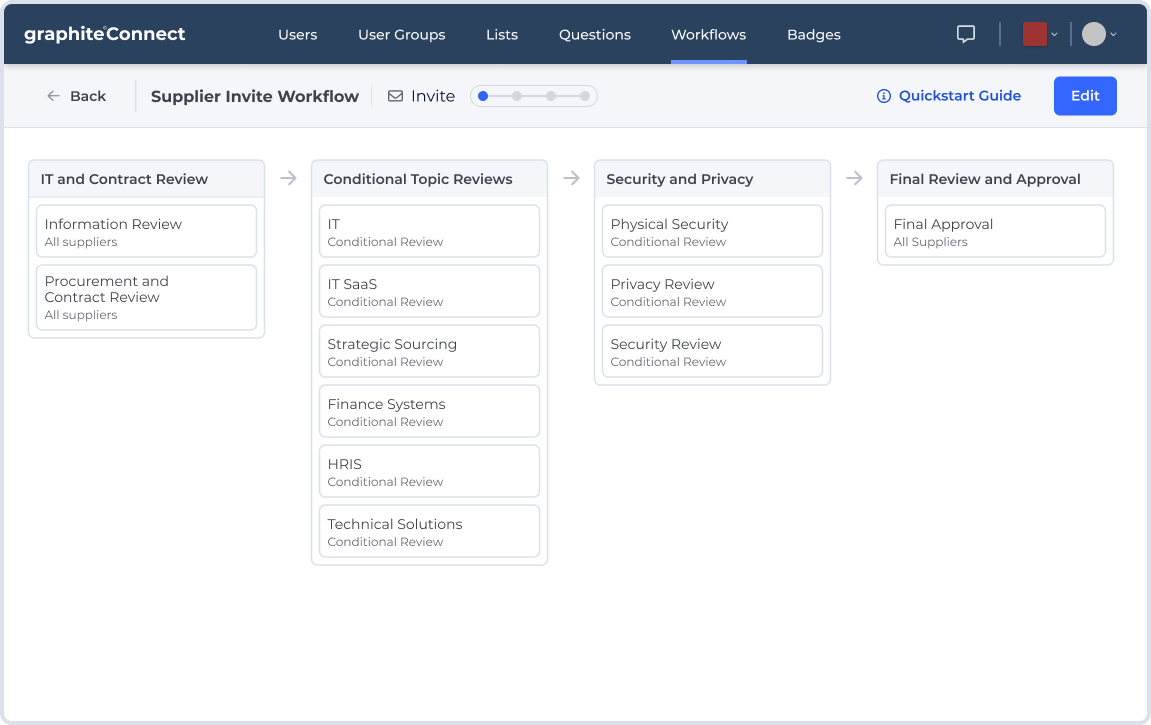Screen dimensions: 1151x725
Task: Click the blue Edit button
Action: coord(1085,96)
